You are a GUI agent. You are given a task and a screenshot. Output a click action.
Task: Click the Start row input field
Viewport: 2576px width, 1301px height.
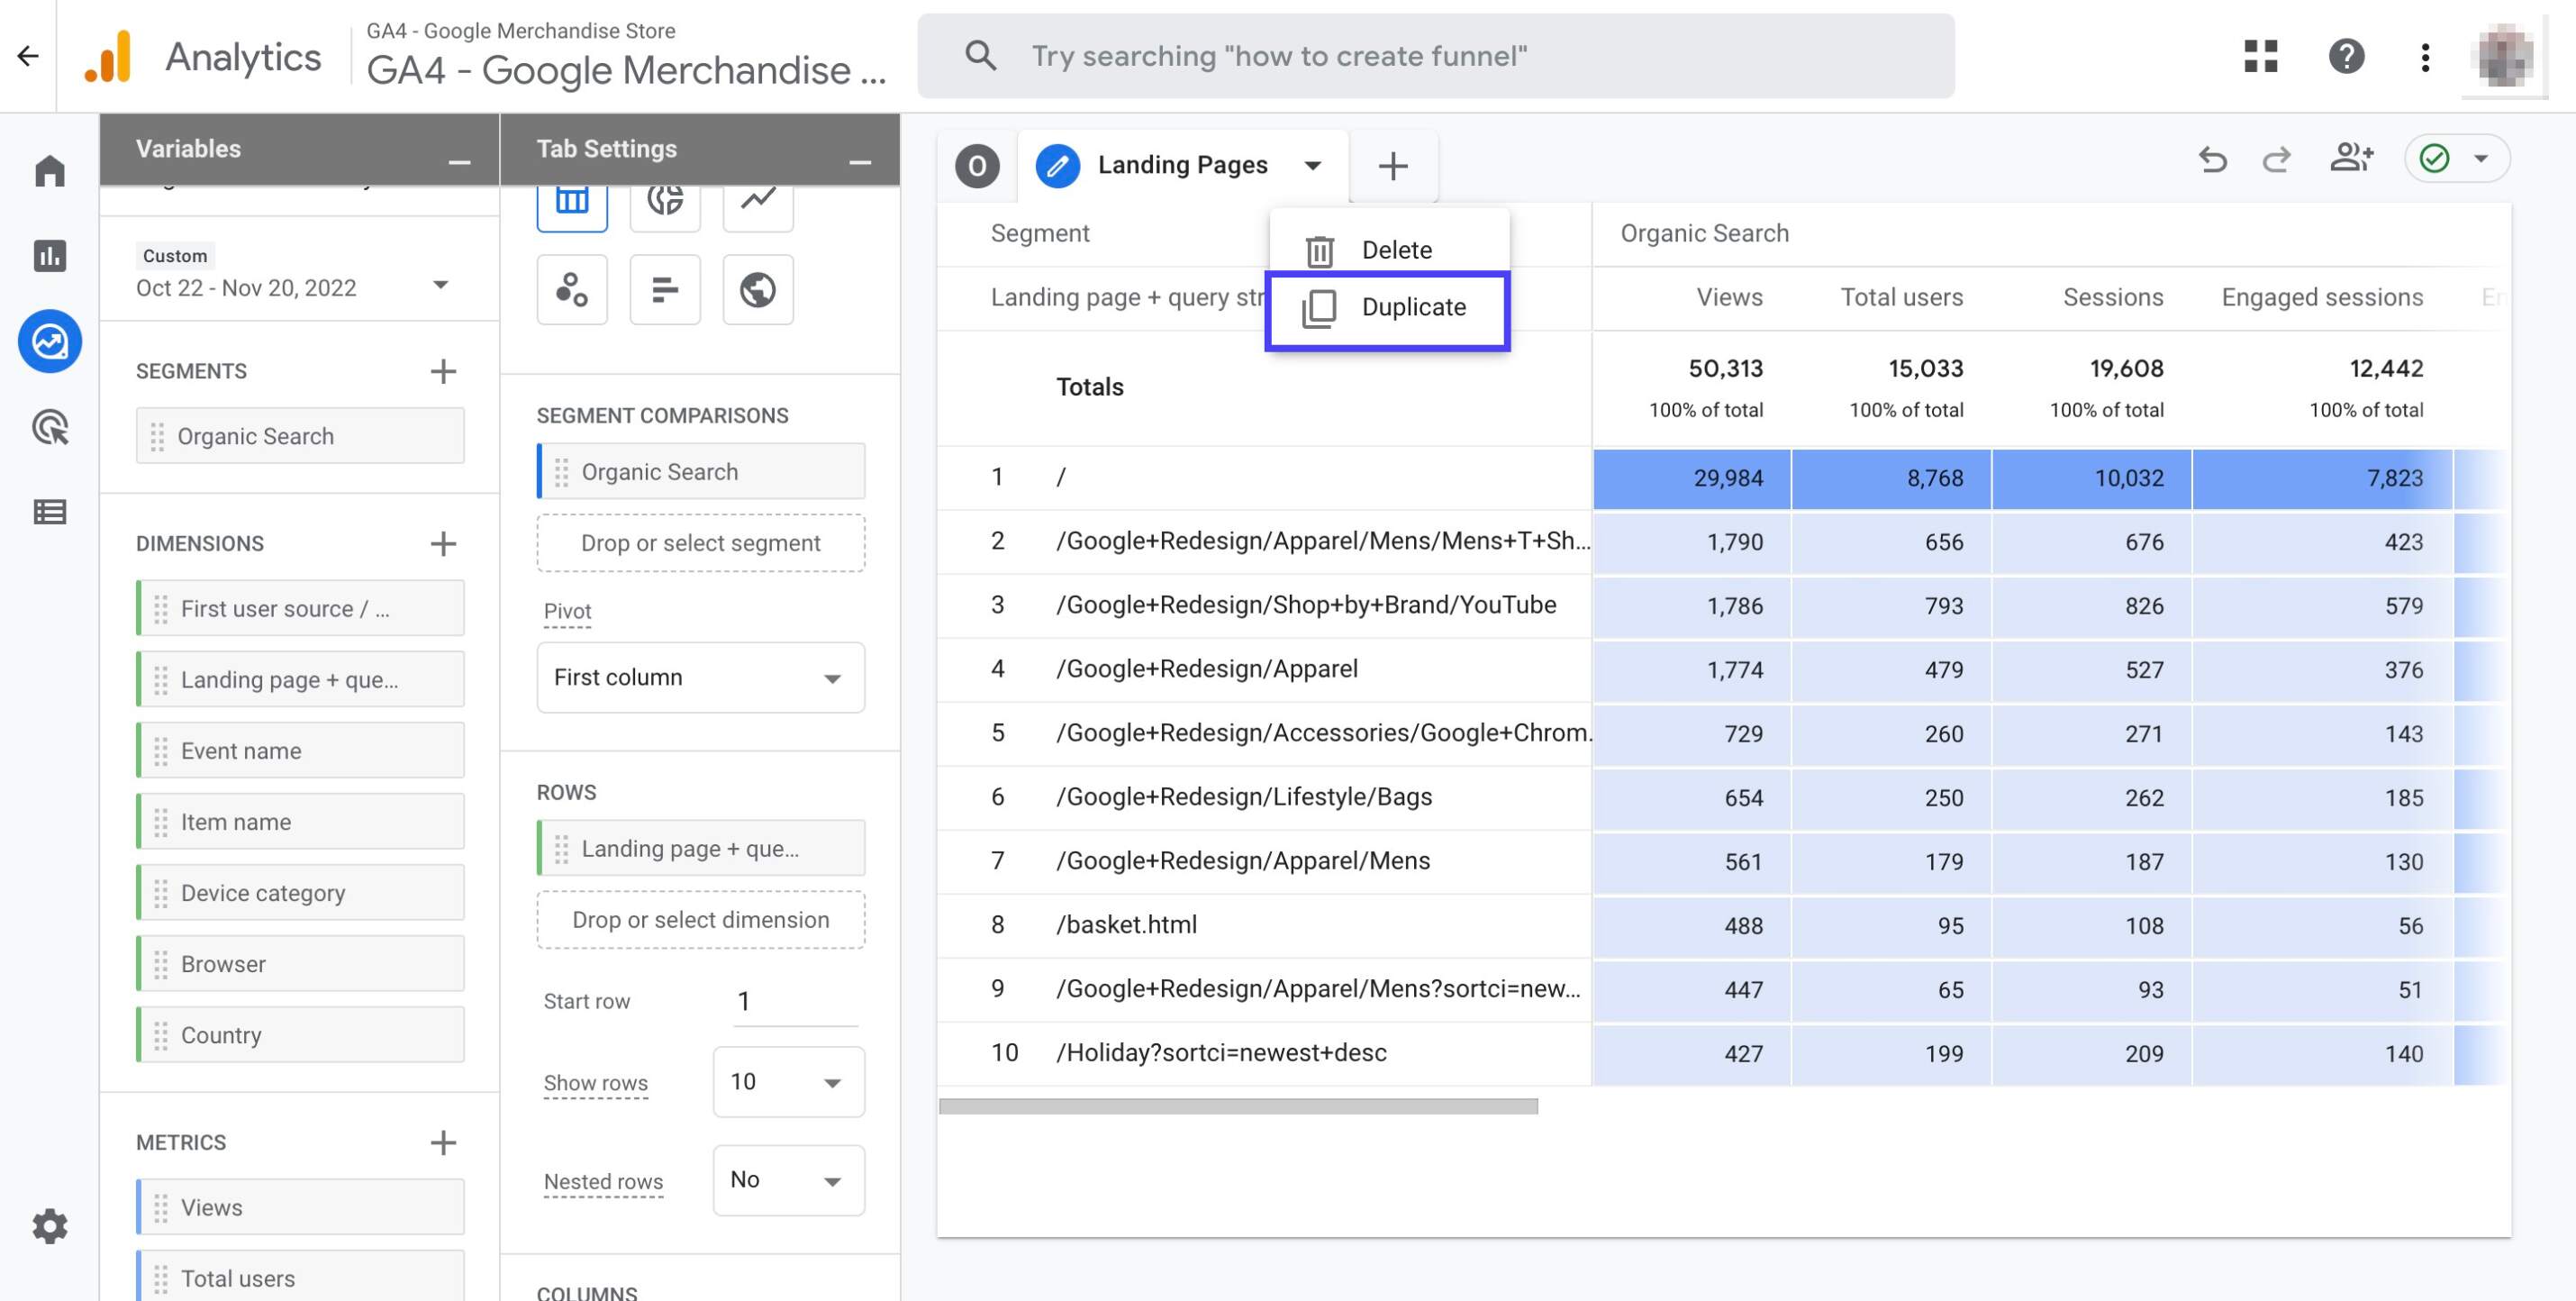coord(795,1001)
